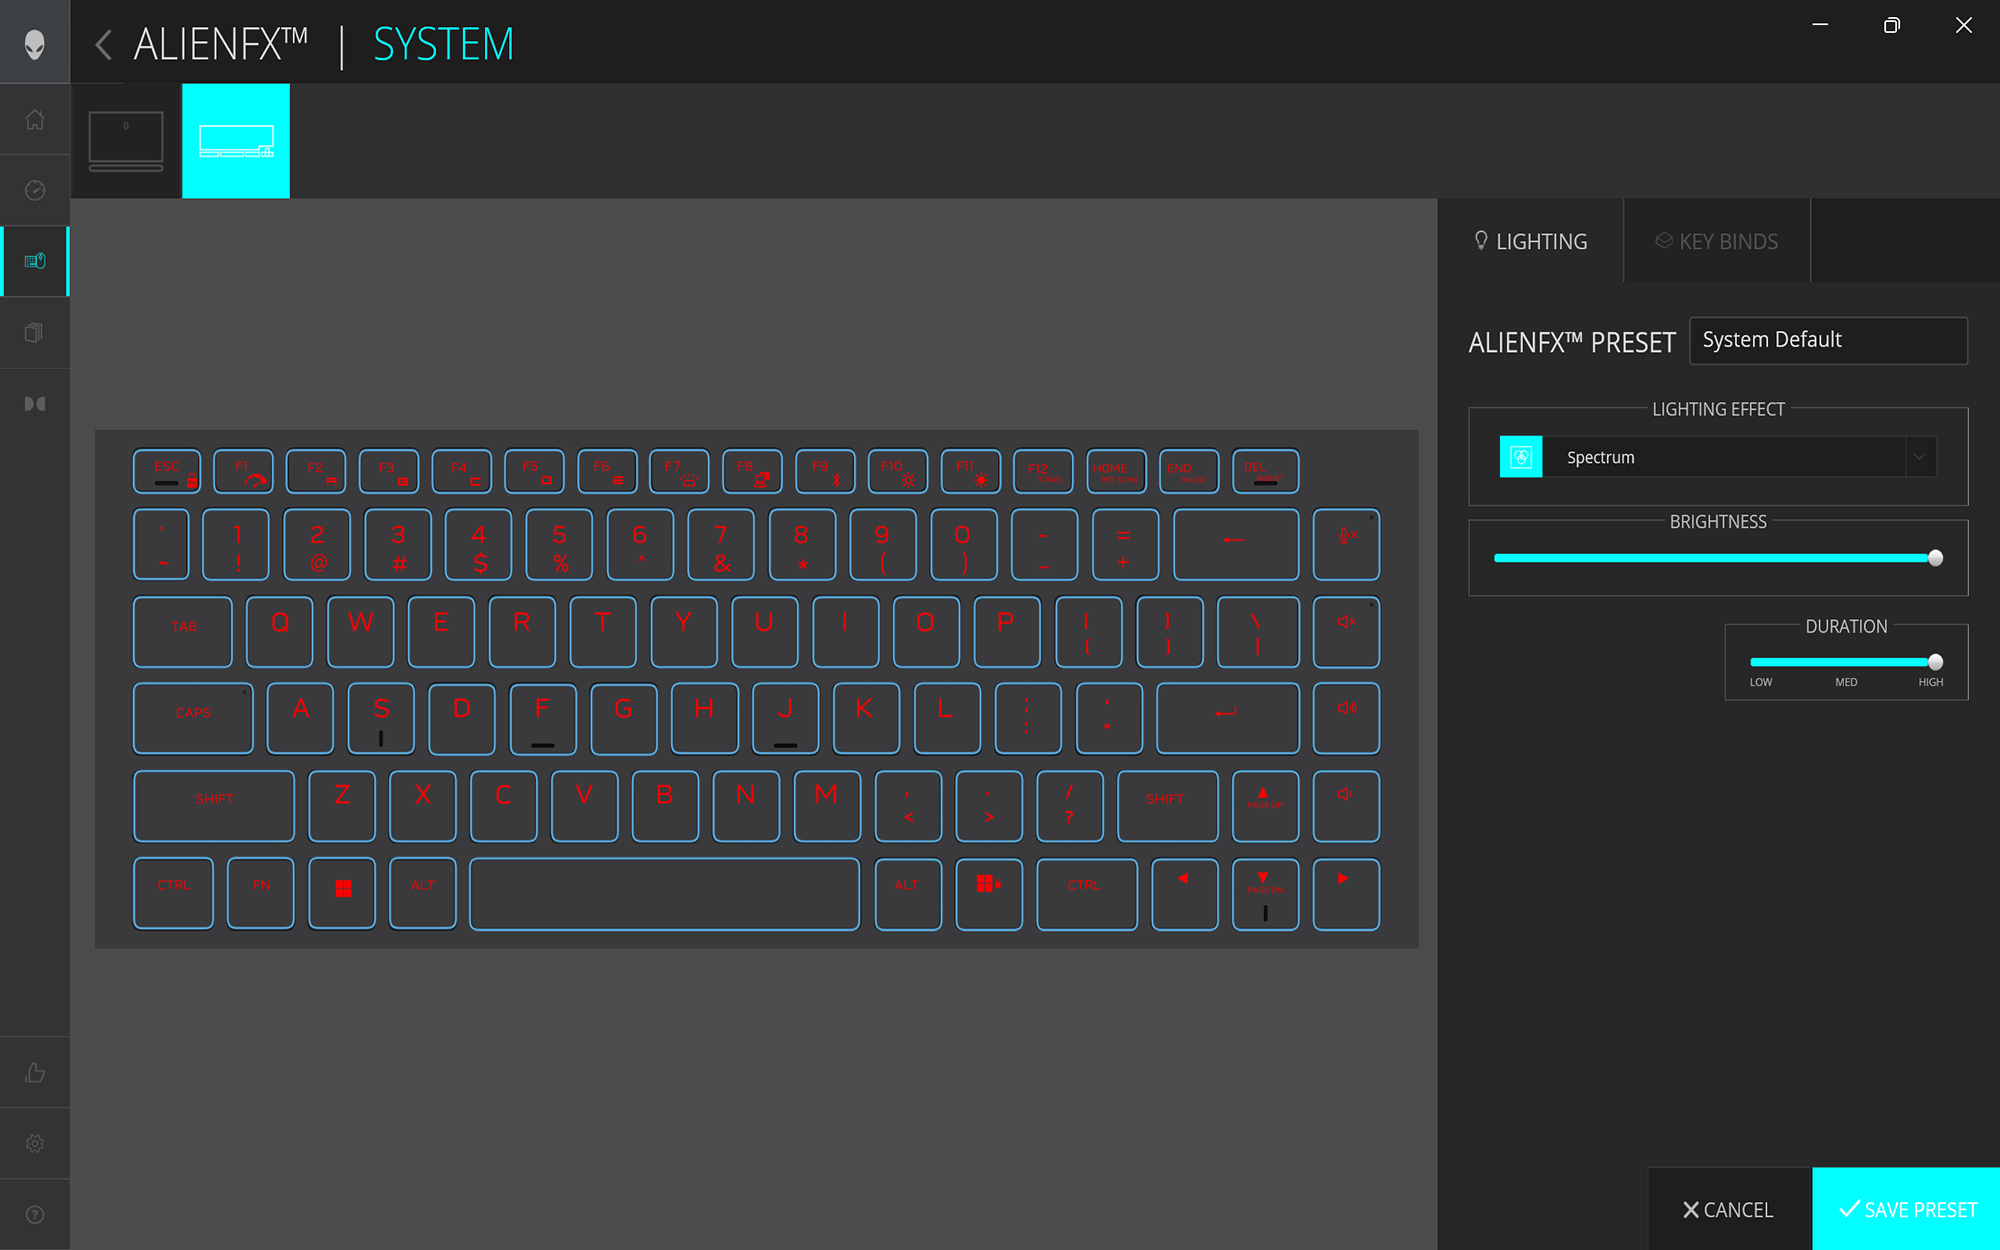
Task: Click the thumbs-up feedback icon
Action: point(35,1073)
